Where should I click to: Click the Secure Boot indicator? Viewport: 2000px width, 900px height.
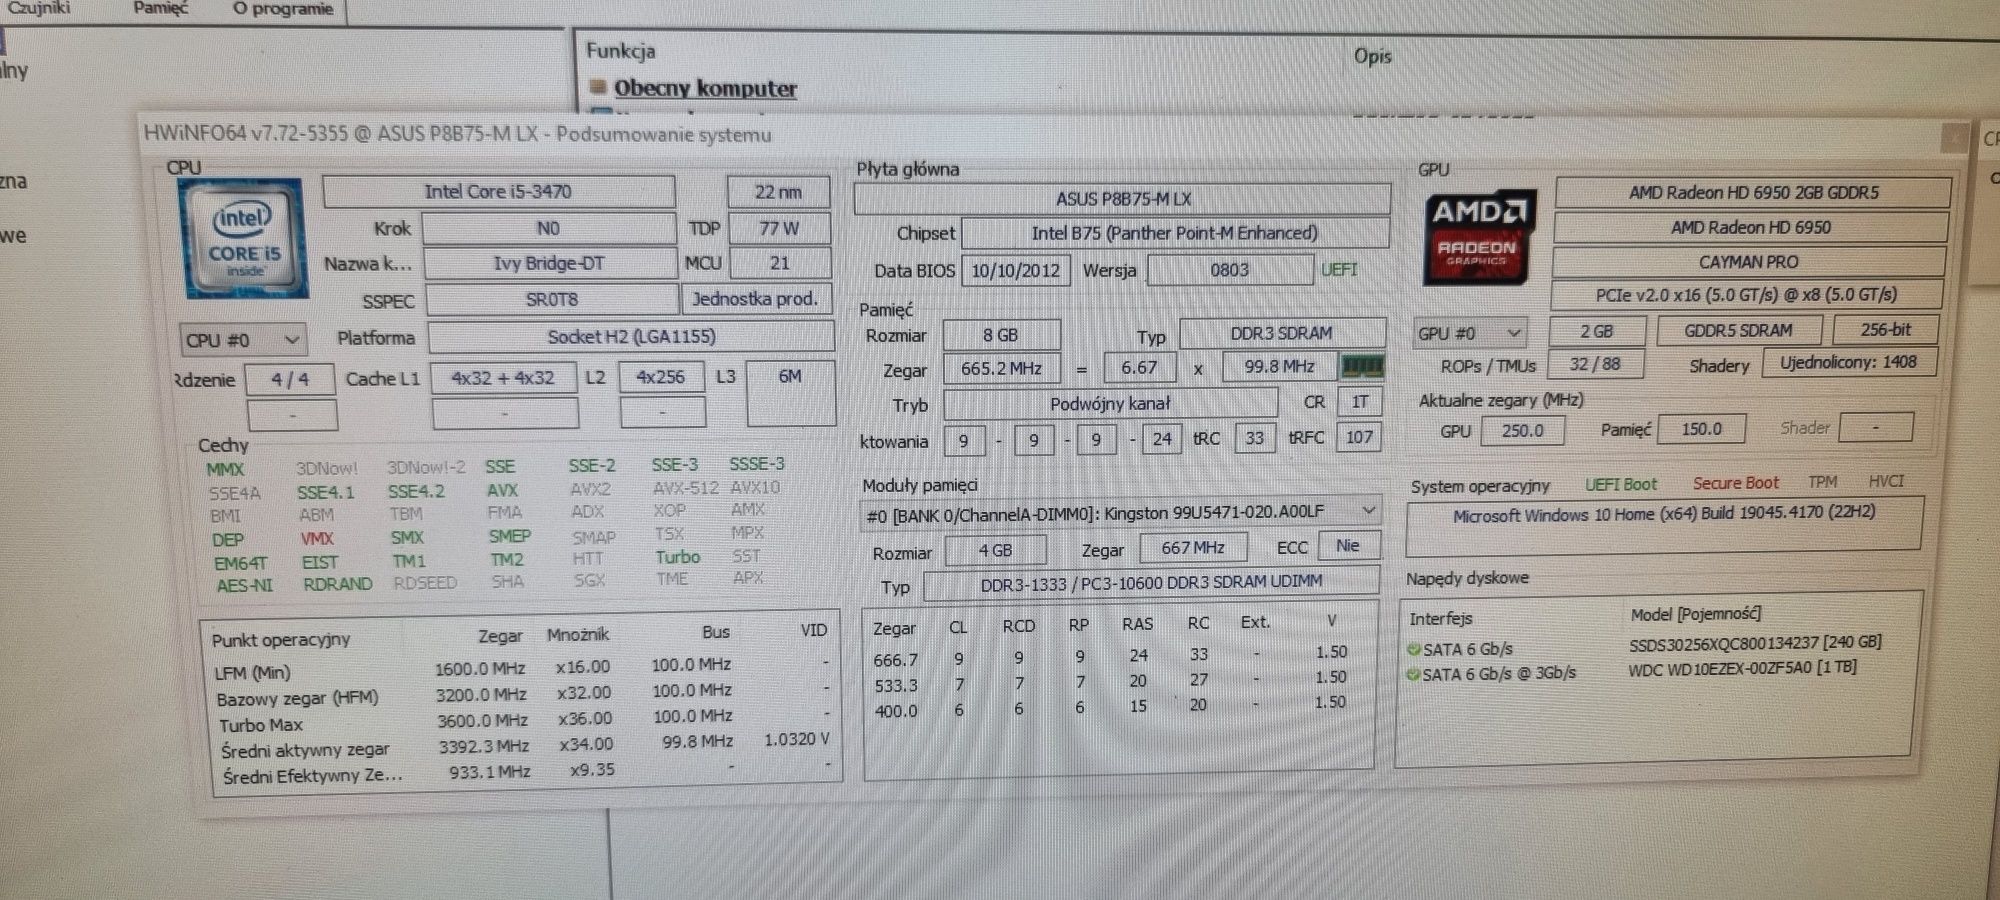coord(1736,483)
